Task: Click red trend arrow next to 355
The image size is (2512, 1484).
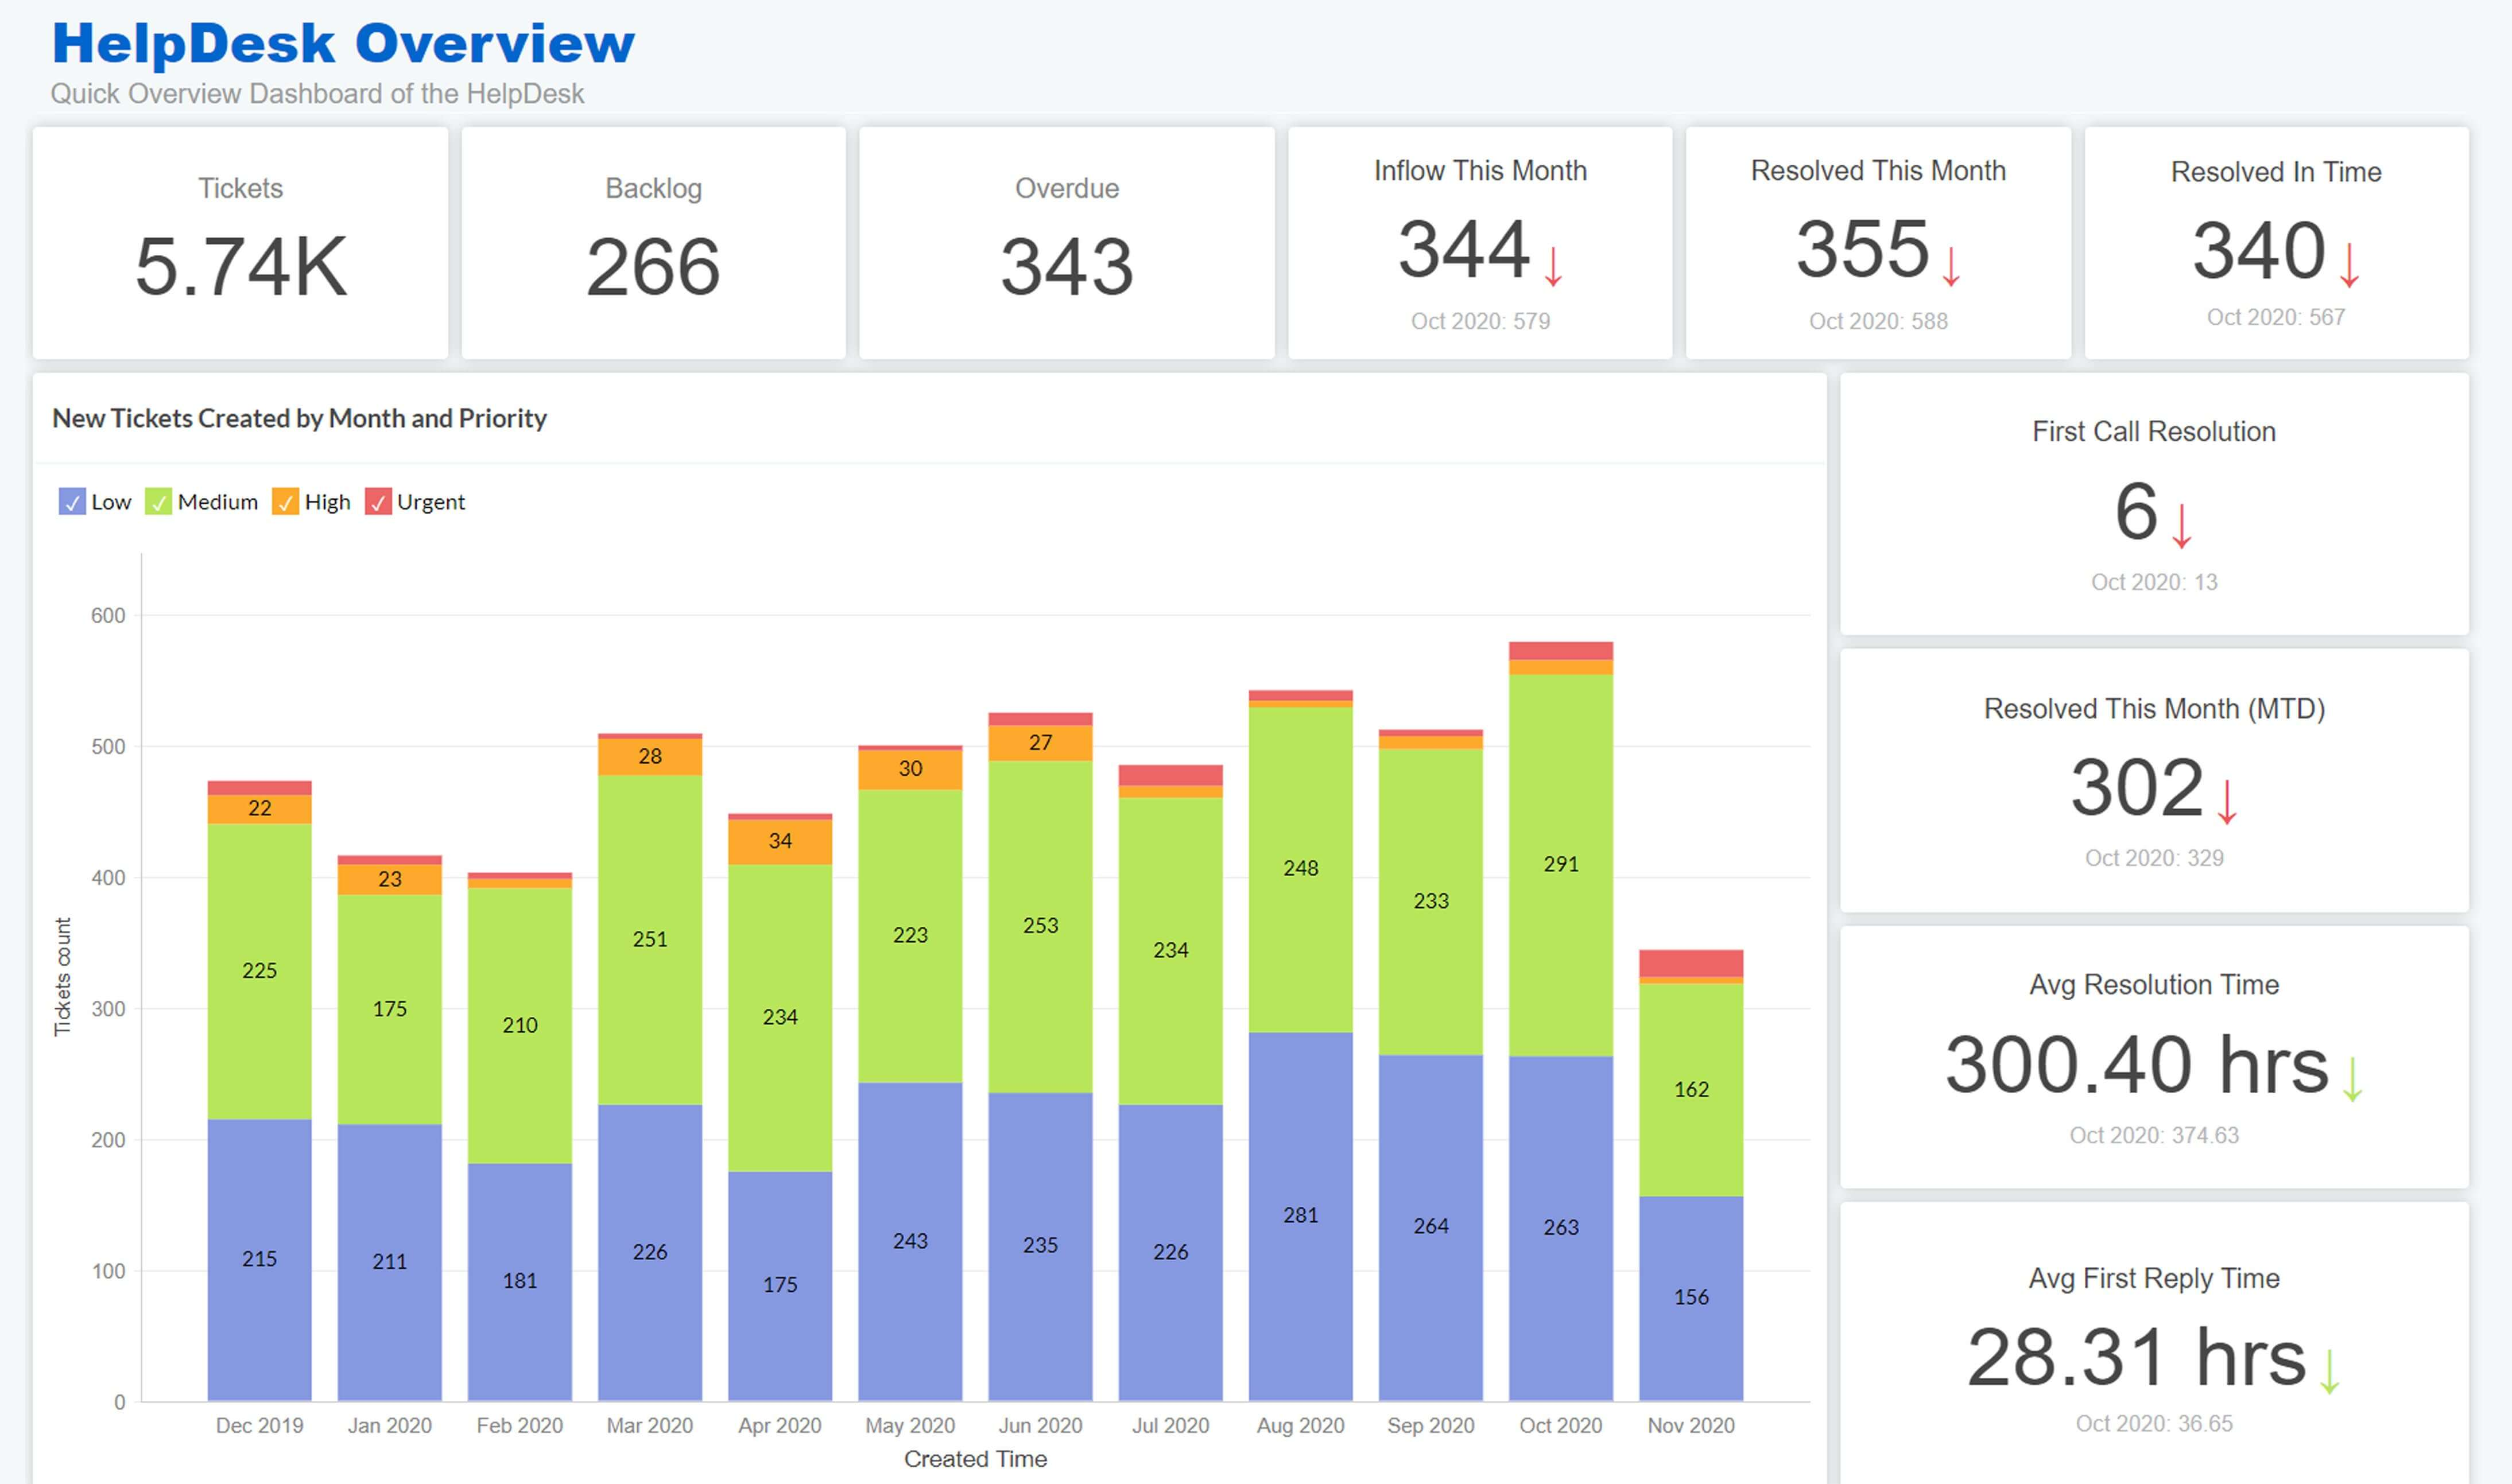Action: [1951, 268]
